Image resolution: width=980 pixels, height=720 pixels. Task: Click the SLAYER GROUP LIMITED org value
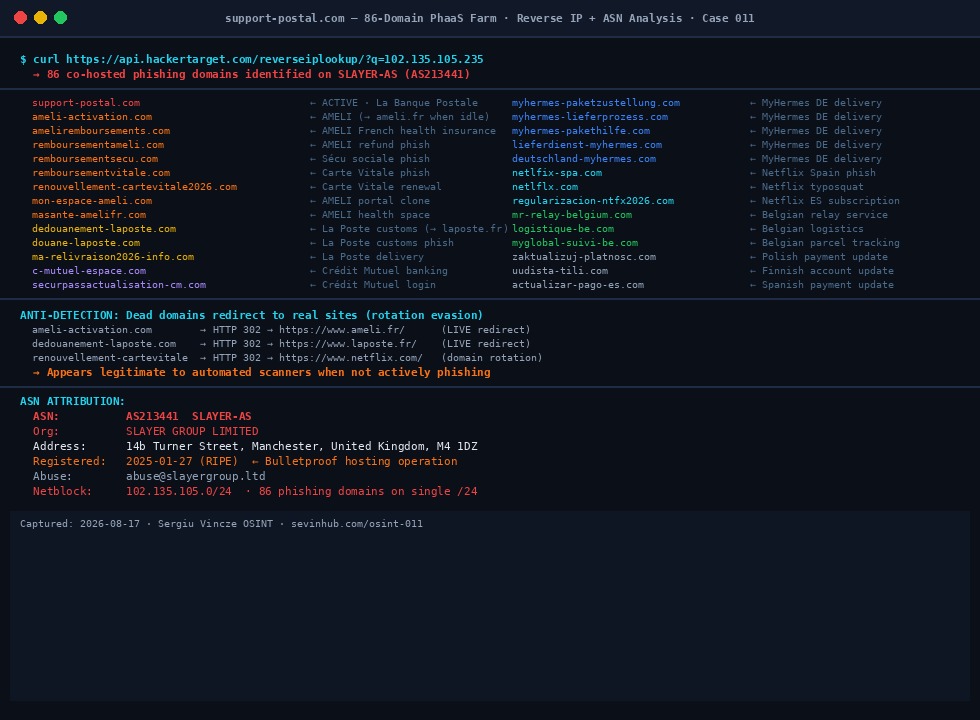click(x=192, y=431)
